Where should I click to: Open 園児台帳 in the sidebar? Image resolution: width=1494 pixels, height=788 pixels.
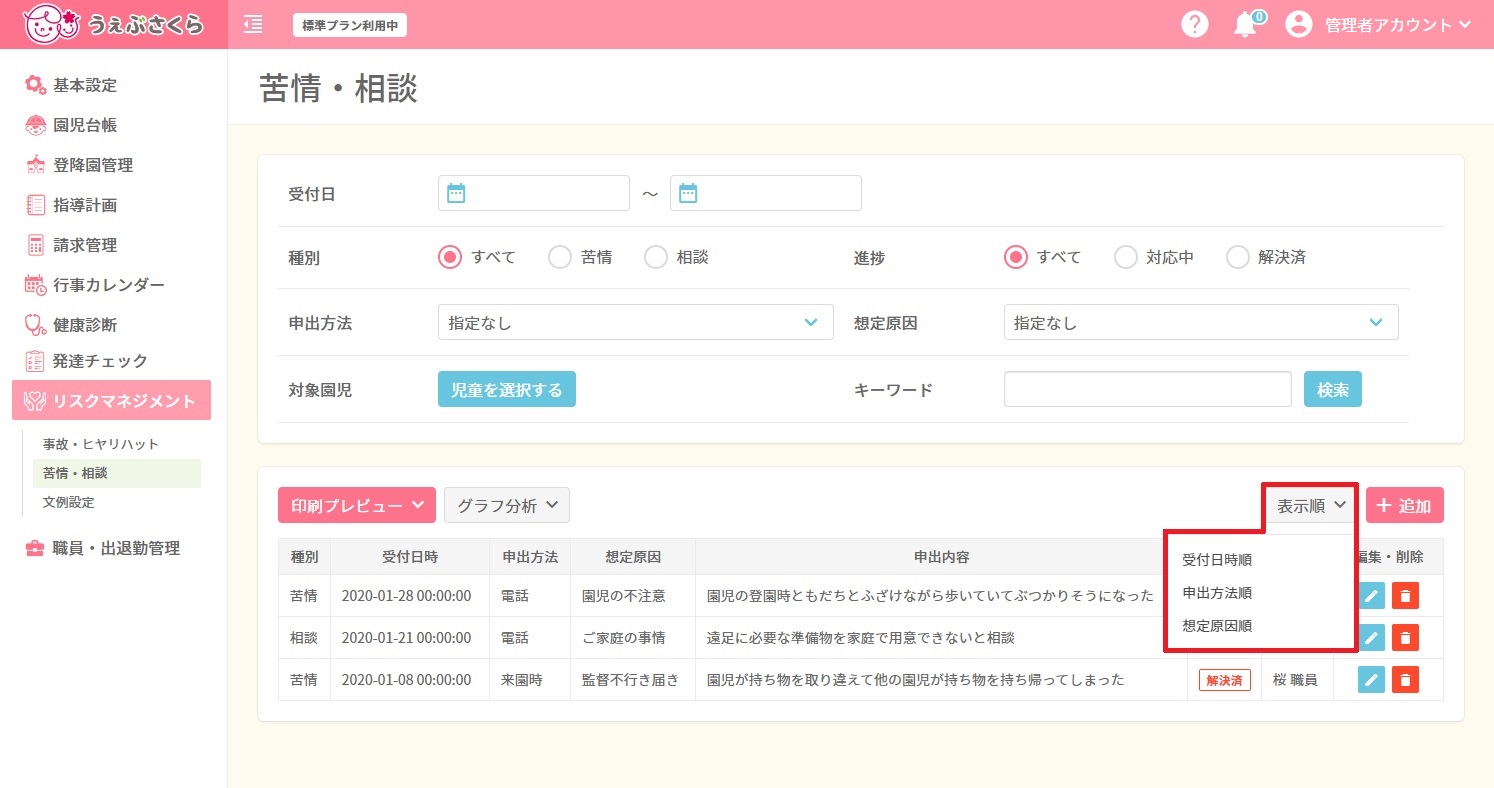pos(71,125)
